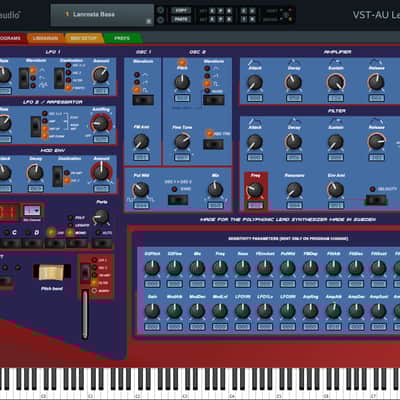This screenshot has height=400, width=400.
Task: Click the Amplifier Sustain knob
Action: coord(335,82)
